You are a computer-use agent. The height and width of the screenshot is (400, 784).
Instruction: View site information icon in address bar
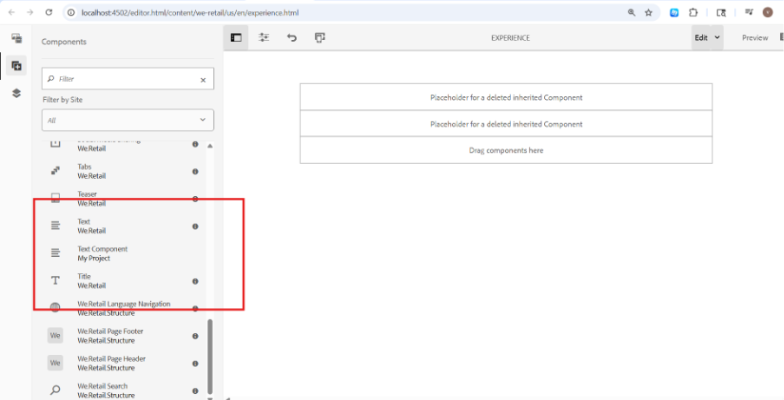(x=71, y=12)
